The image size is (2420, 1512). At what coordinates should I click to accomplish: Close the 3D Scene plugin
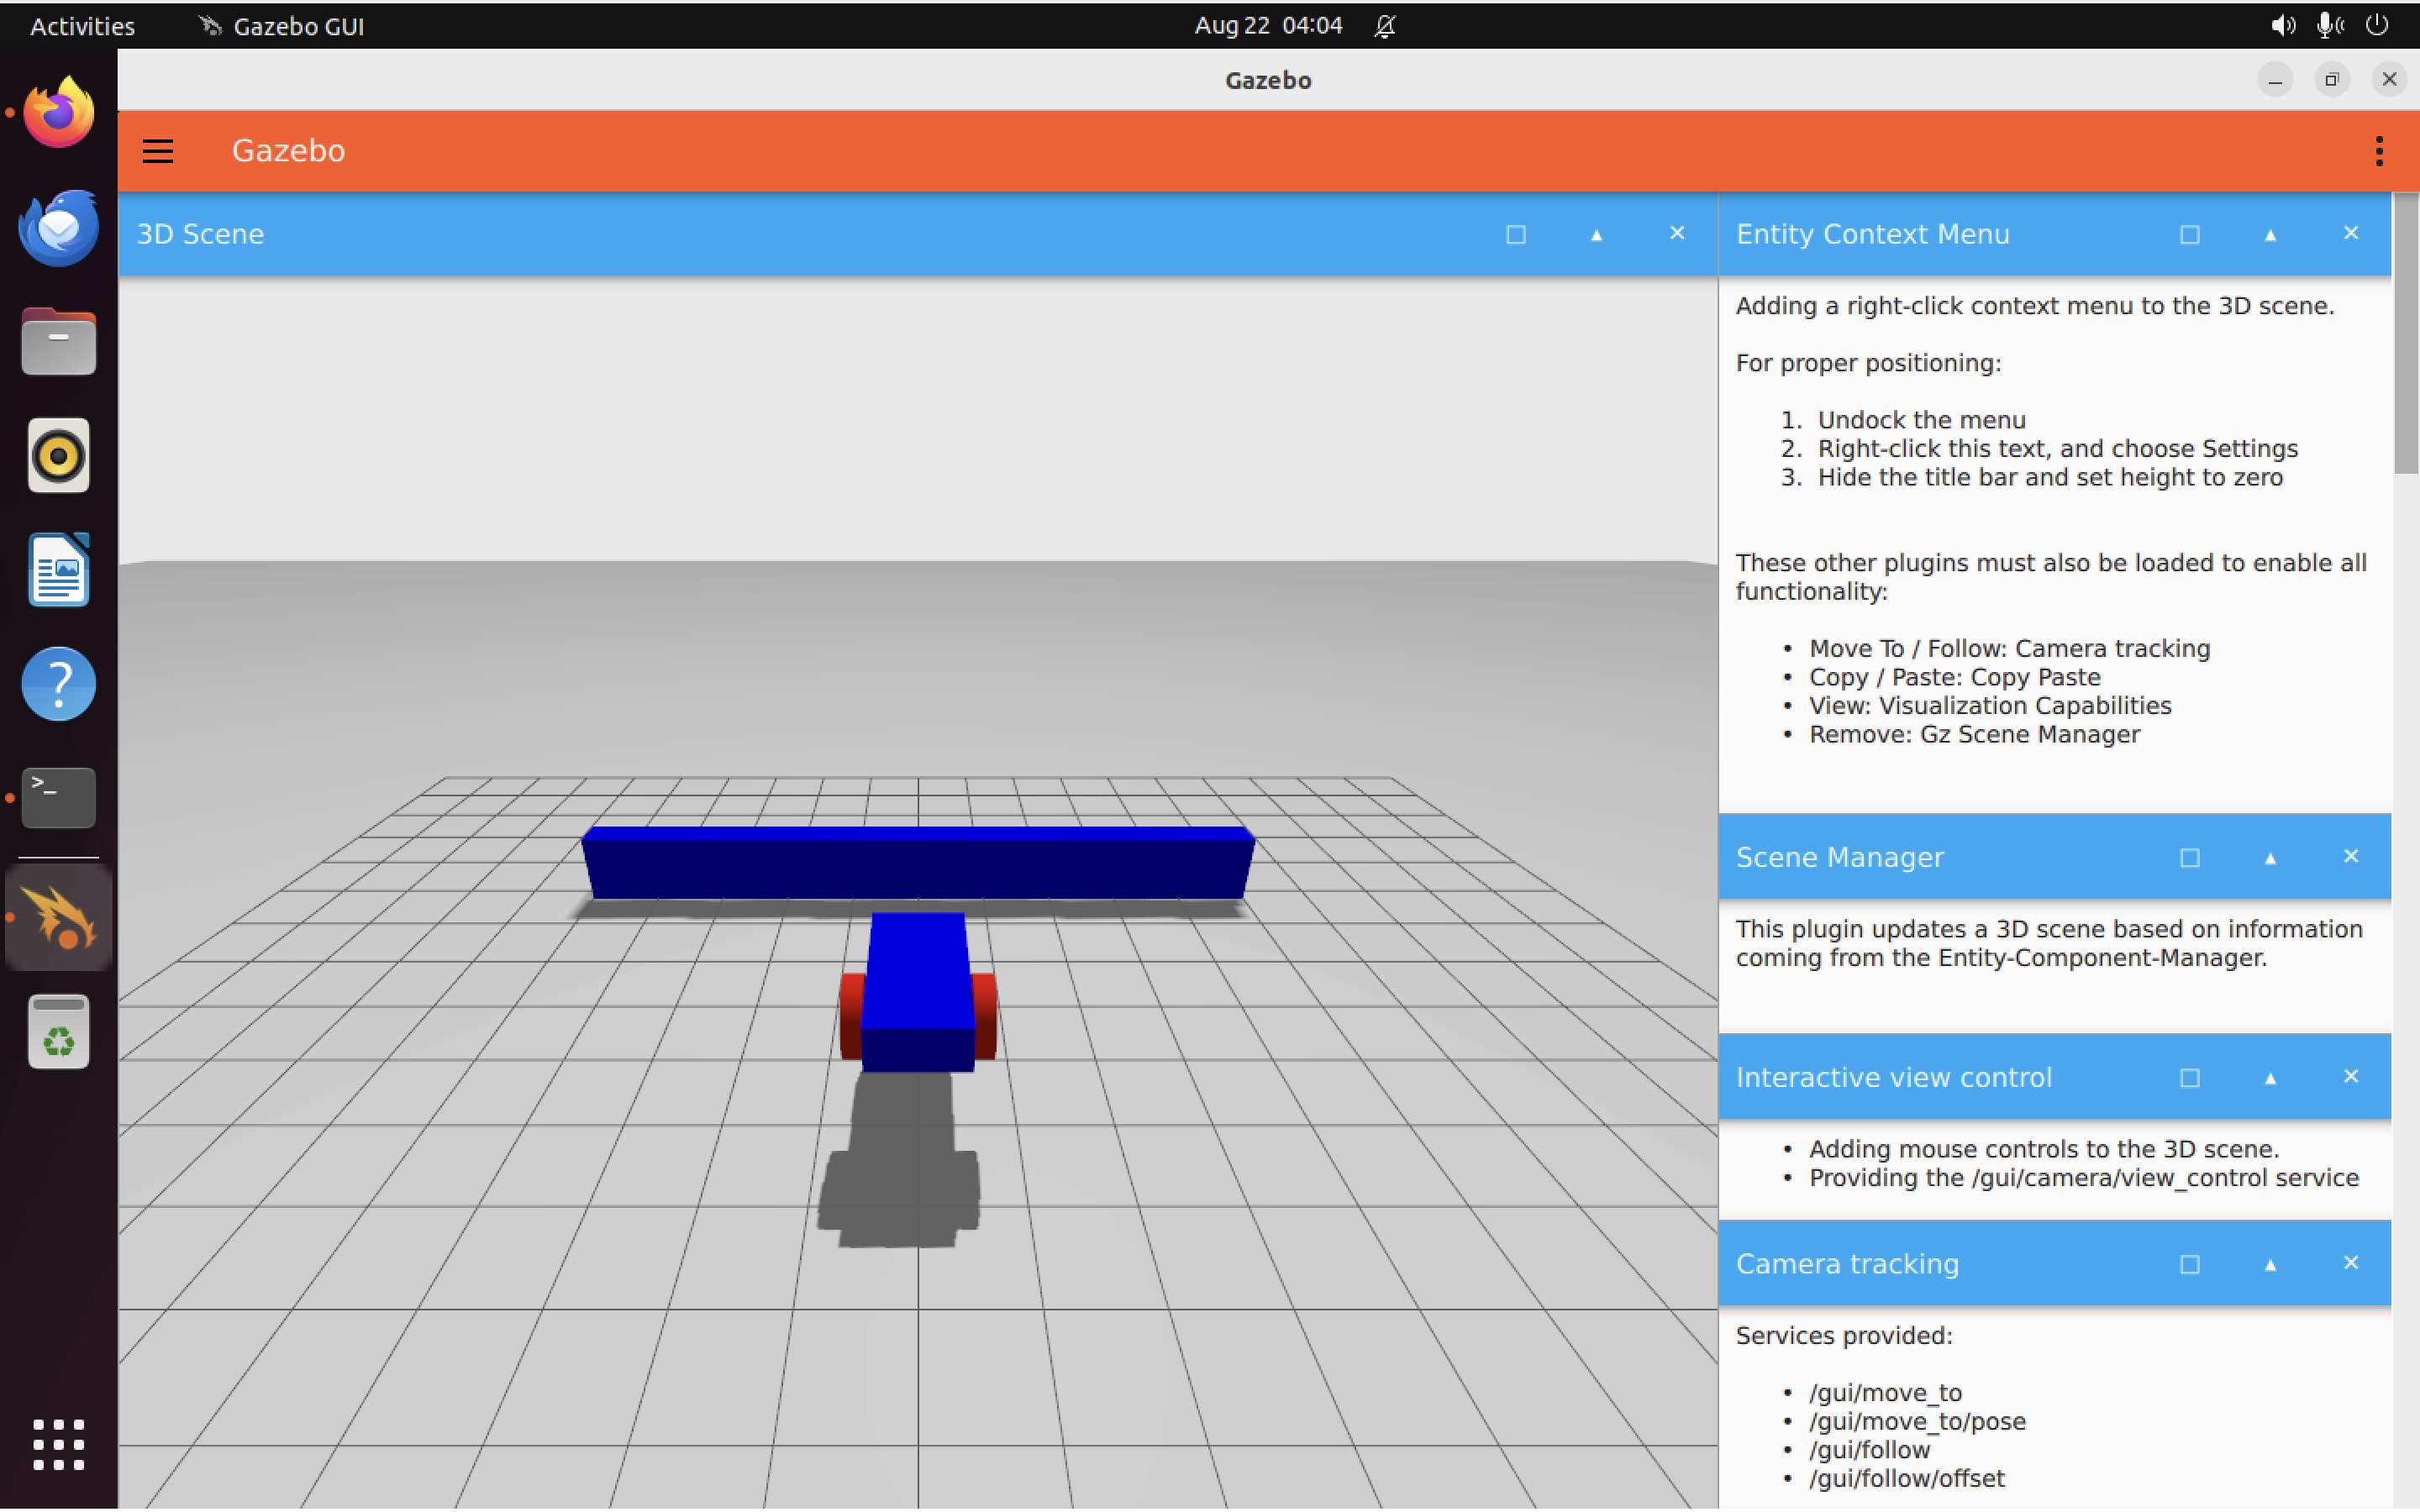point(1677,233)
